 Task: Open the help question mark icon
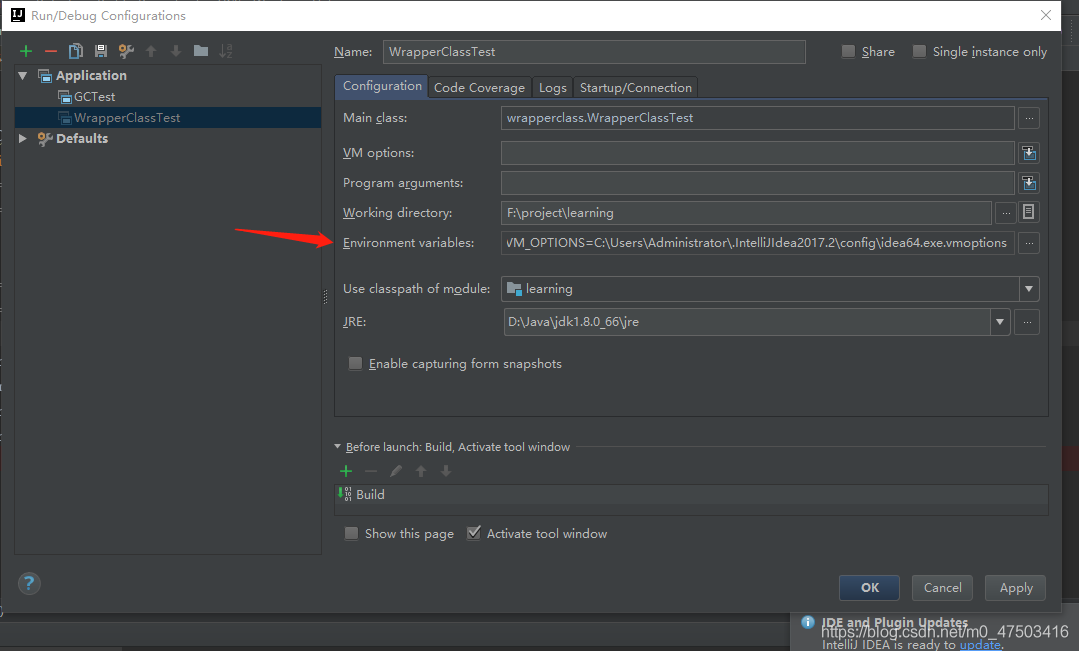pyautogui.click(x=29, y=584)
